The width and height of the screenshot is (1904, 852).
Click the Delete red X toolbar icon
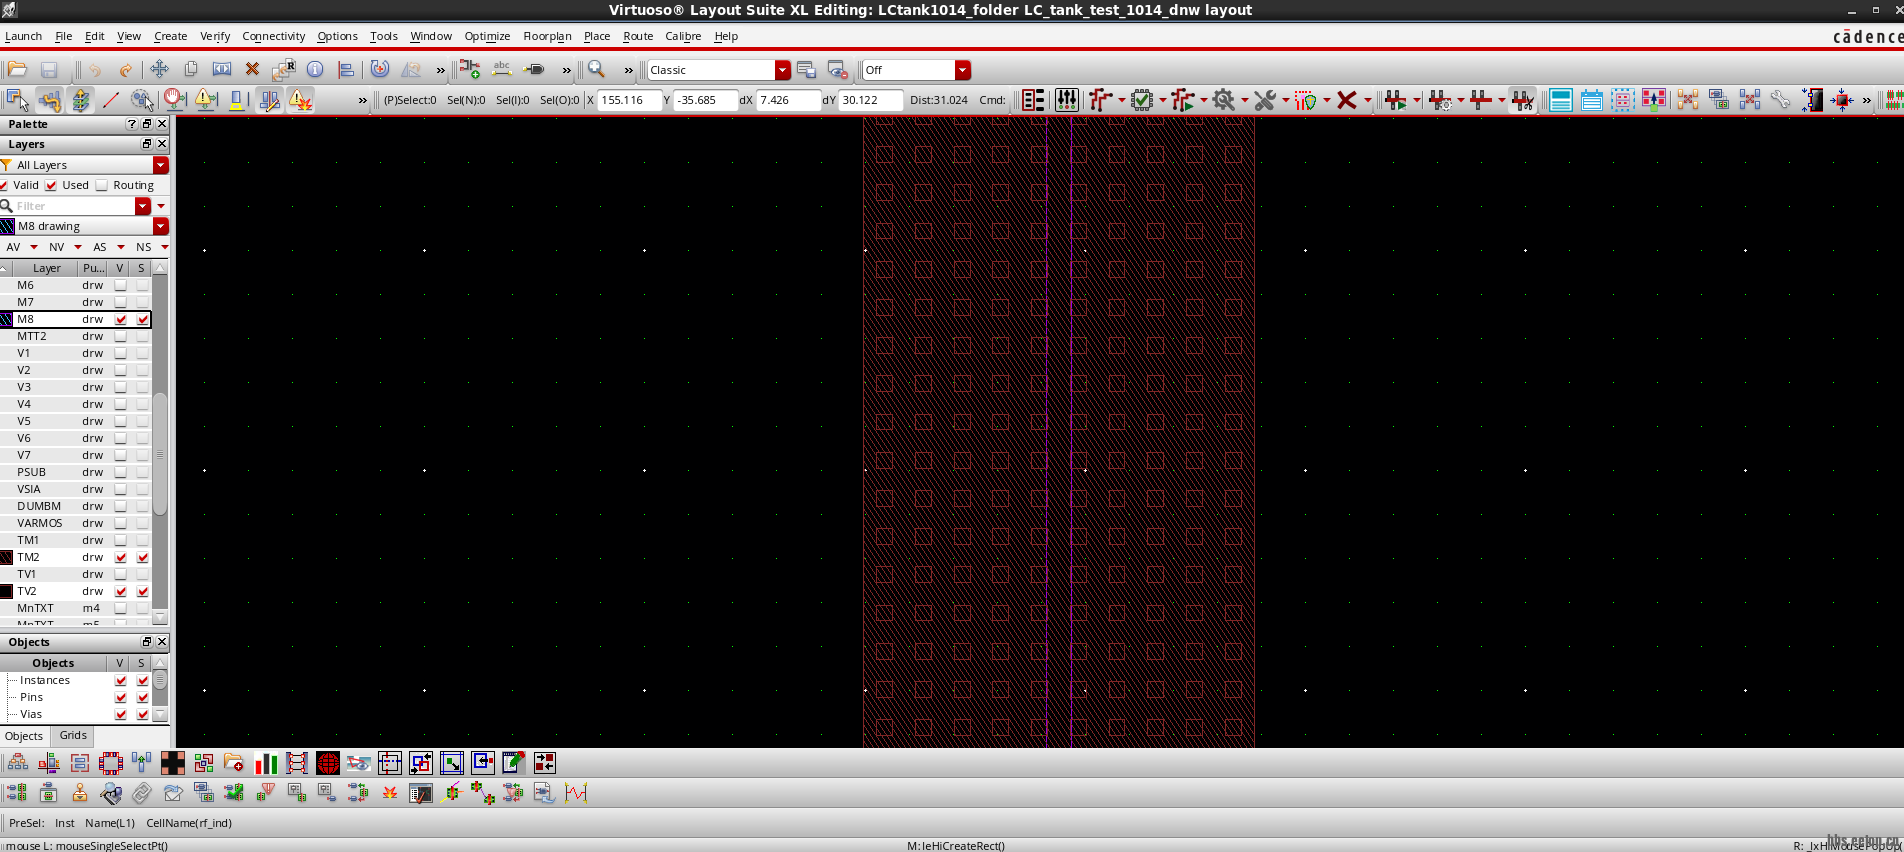point(252,70)
